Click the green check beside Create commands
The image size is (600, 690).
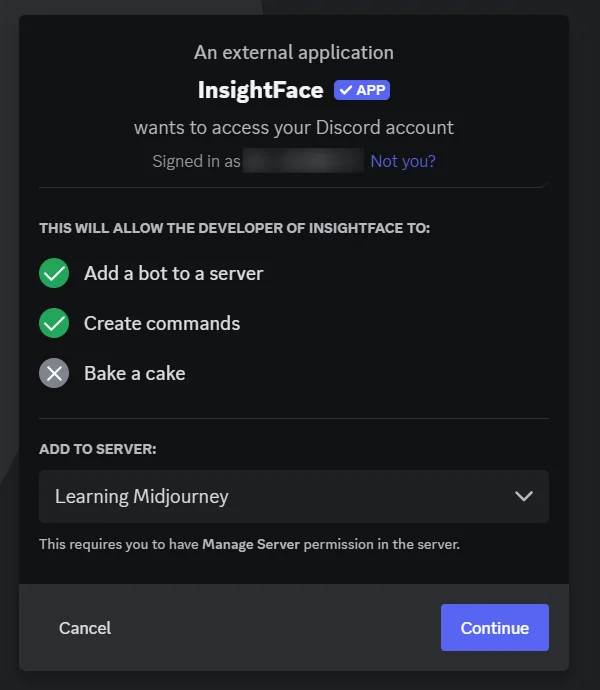[54, 323]
